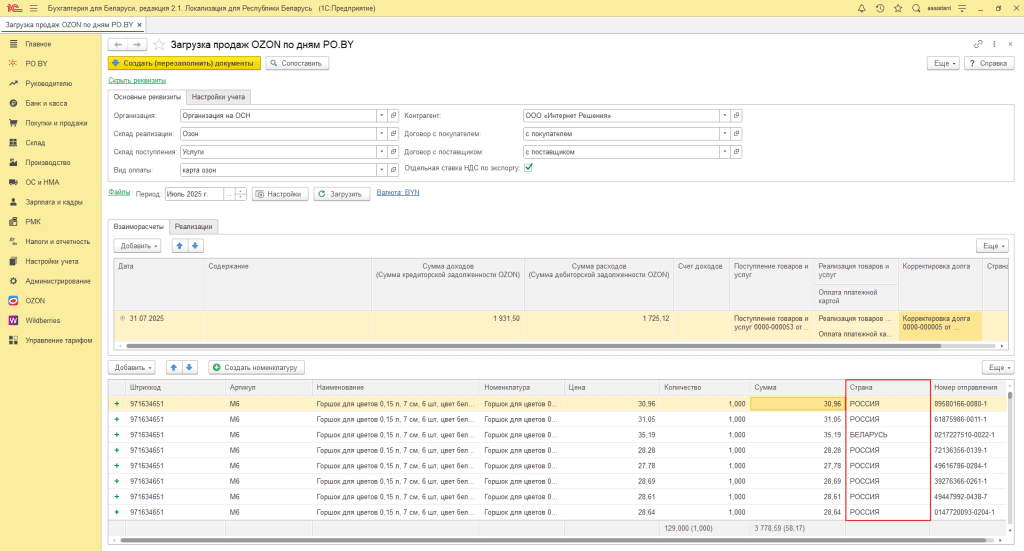Expand the Организация dropdown
This screenshot has width=1024, height=551.
[x=381, y=116]
